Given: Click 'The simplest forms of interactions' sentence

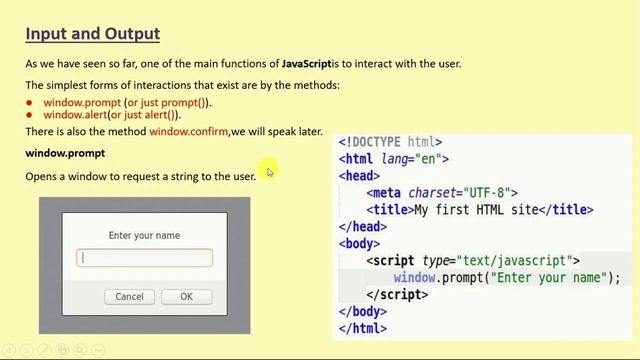Looking at the screenshot, I should click(x=182, y=85).
